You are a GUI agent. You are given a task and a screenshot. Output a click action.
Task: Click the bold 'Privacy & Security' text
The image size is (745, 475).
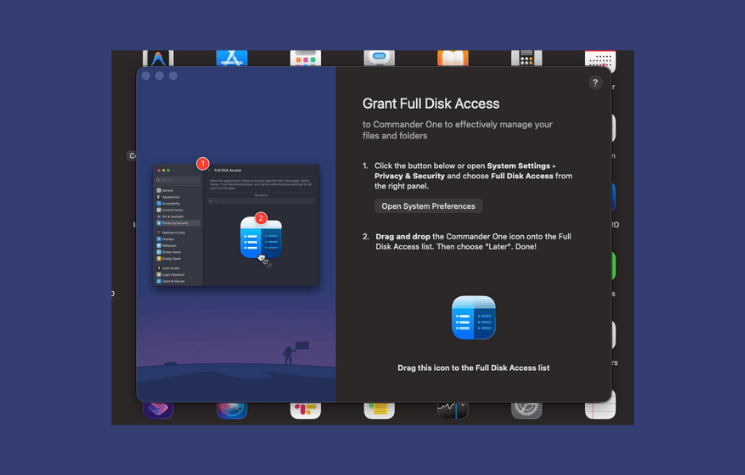(410, 176)
